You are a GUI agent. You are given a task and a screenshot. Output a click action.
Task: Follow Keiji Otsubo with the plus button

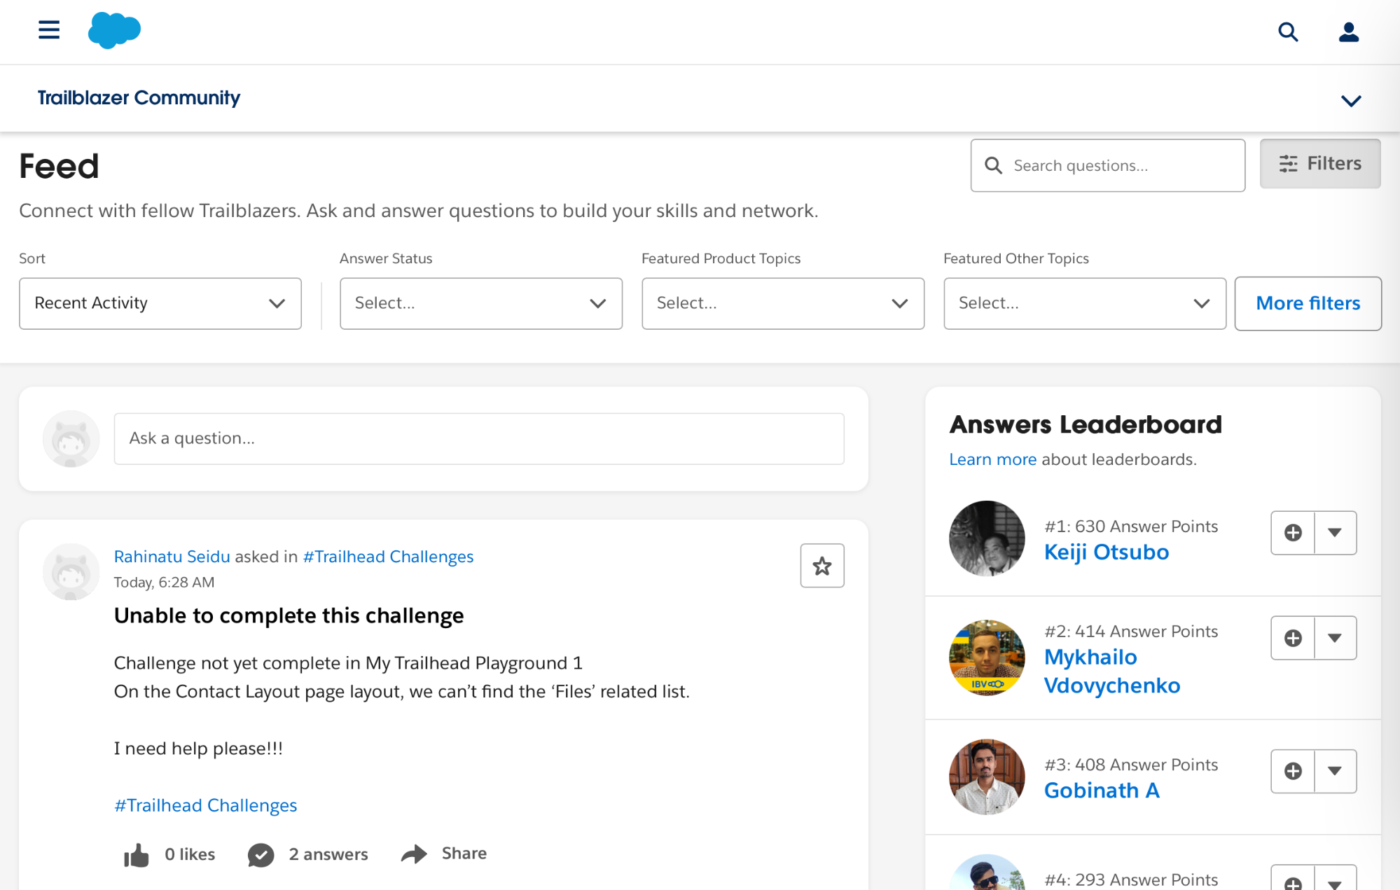coord(1293,533)
